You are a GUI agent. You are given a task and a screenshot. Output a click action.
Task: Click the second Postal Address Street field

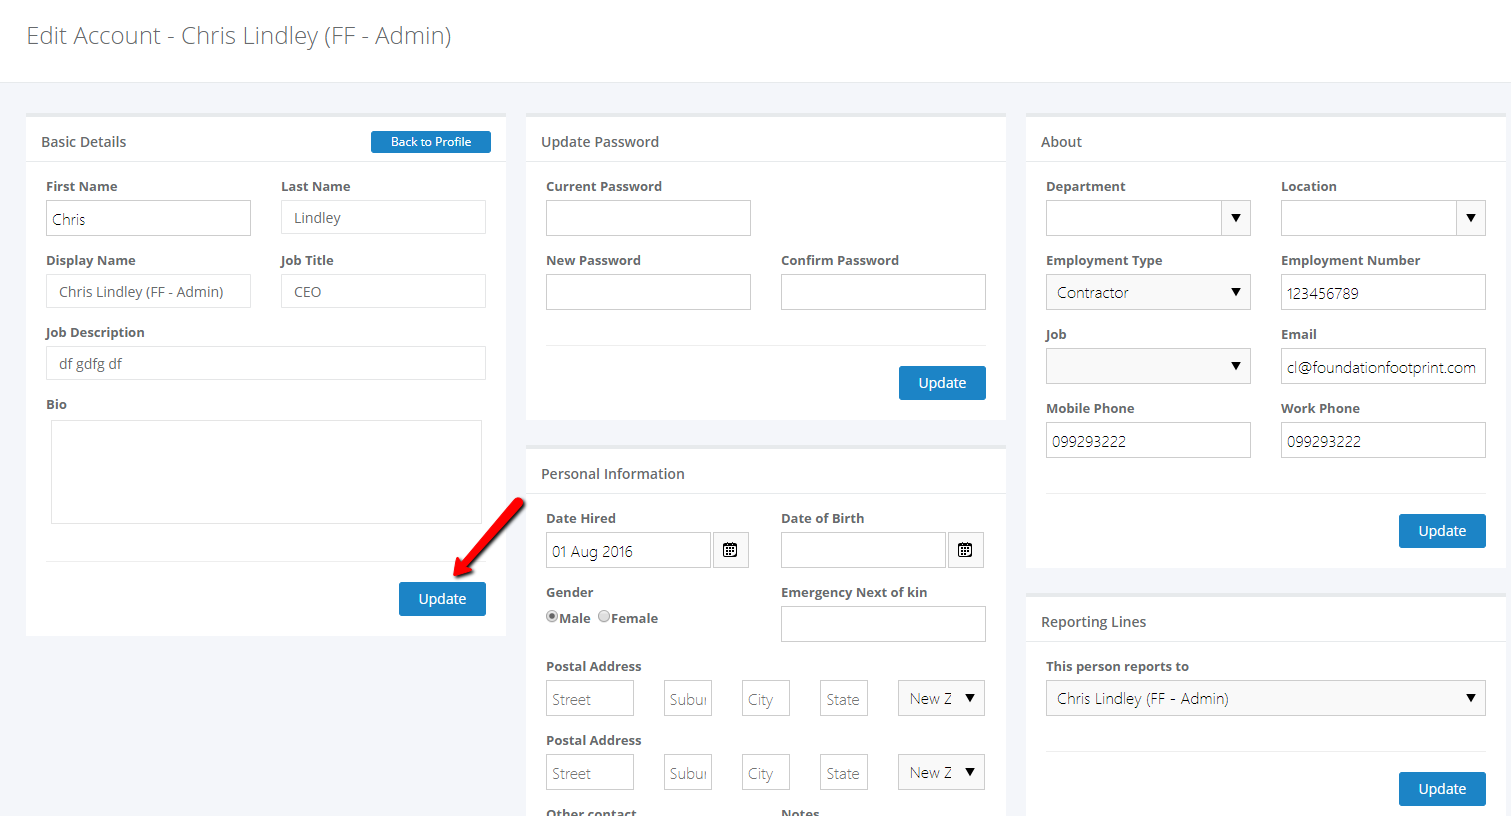(x=590, y=772)
